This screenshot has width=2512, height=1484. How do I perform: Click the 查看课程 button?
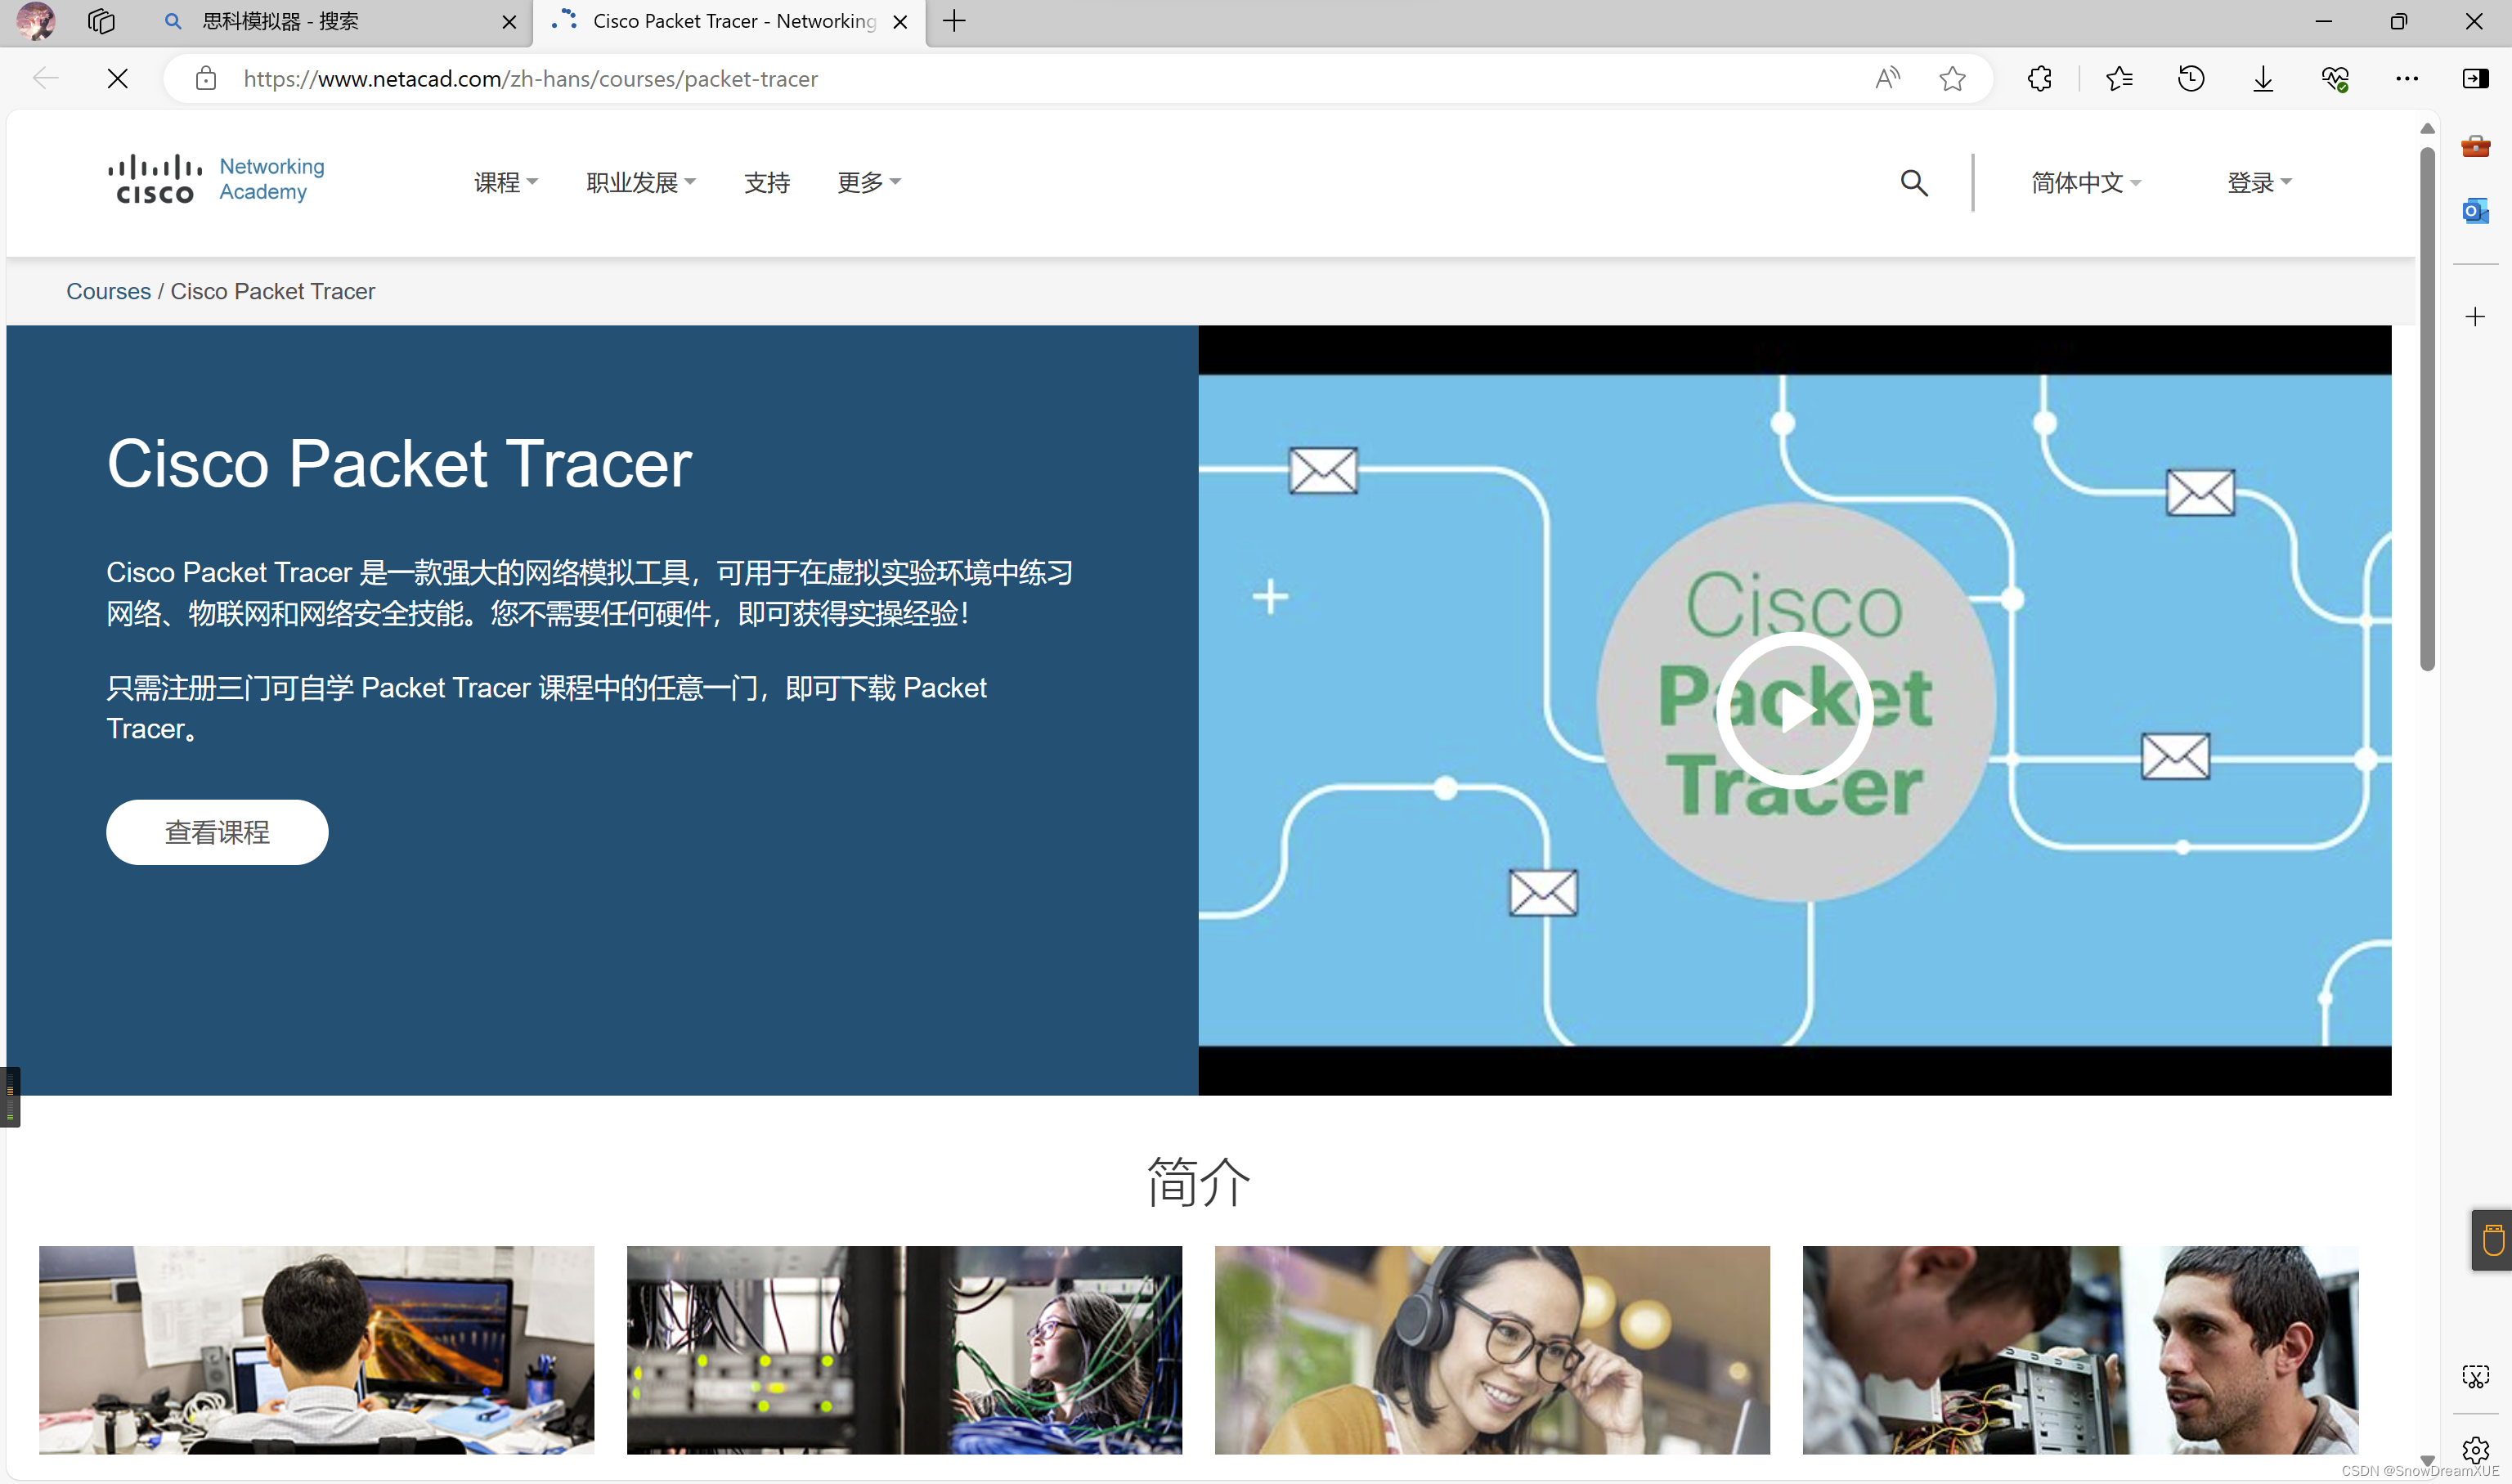217,832
